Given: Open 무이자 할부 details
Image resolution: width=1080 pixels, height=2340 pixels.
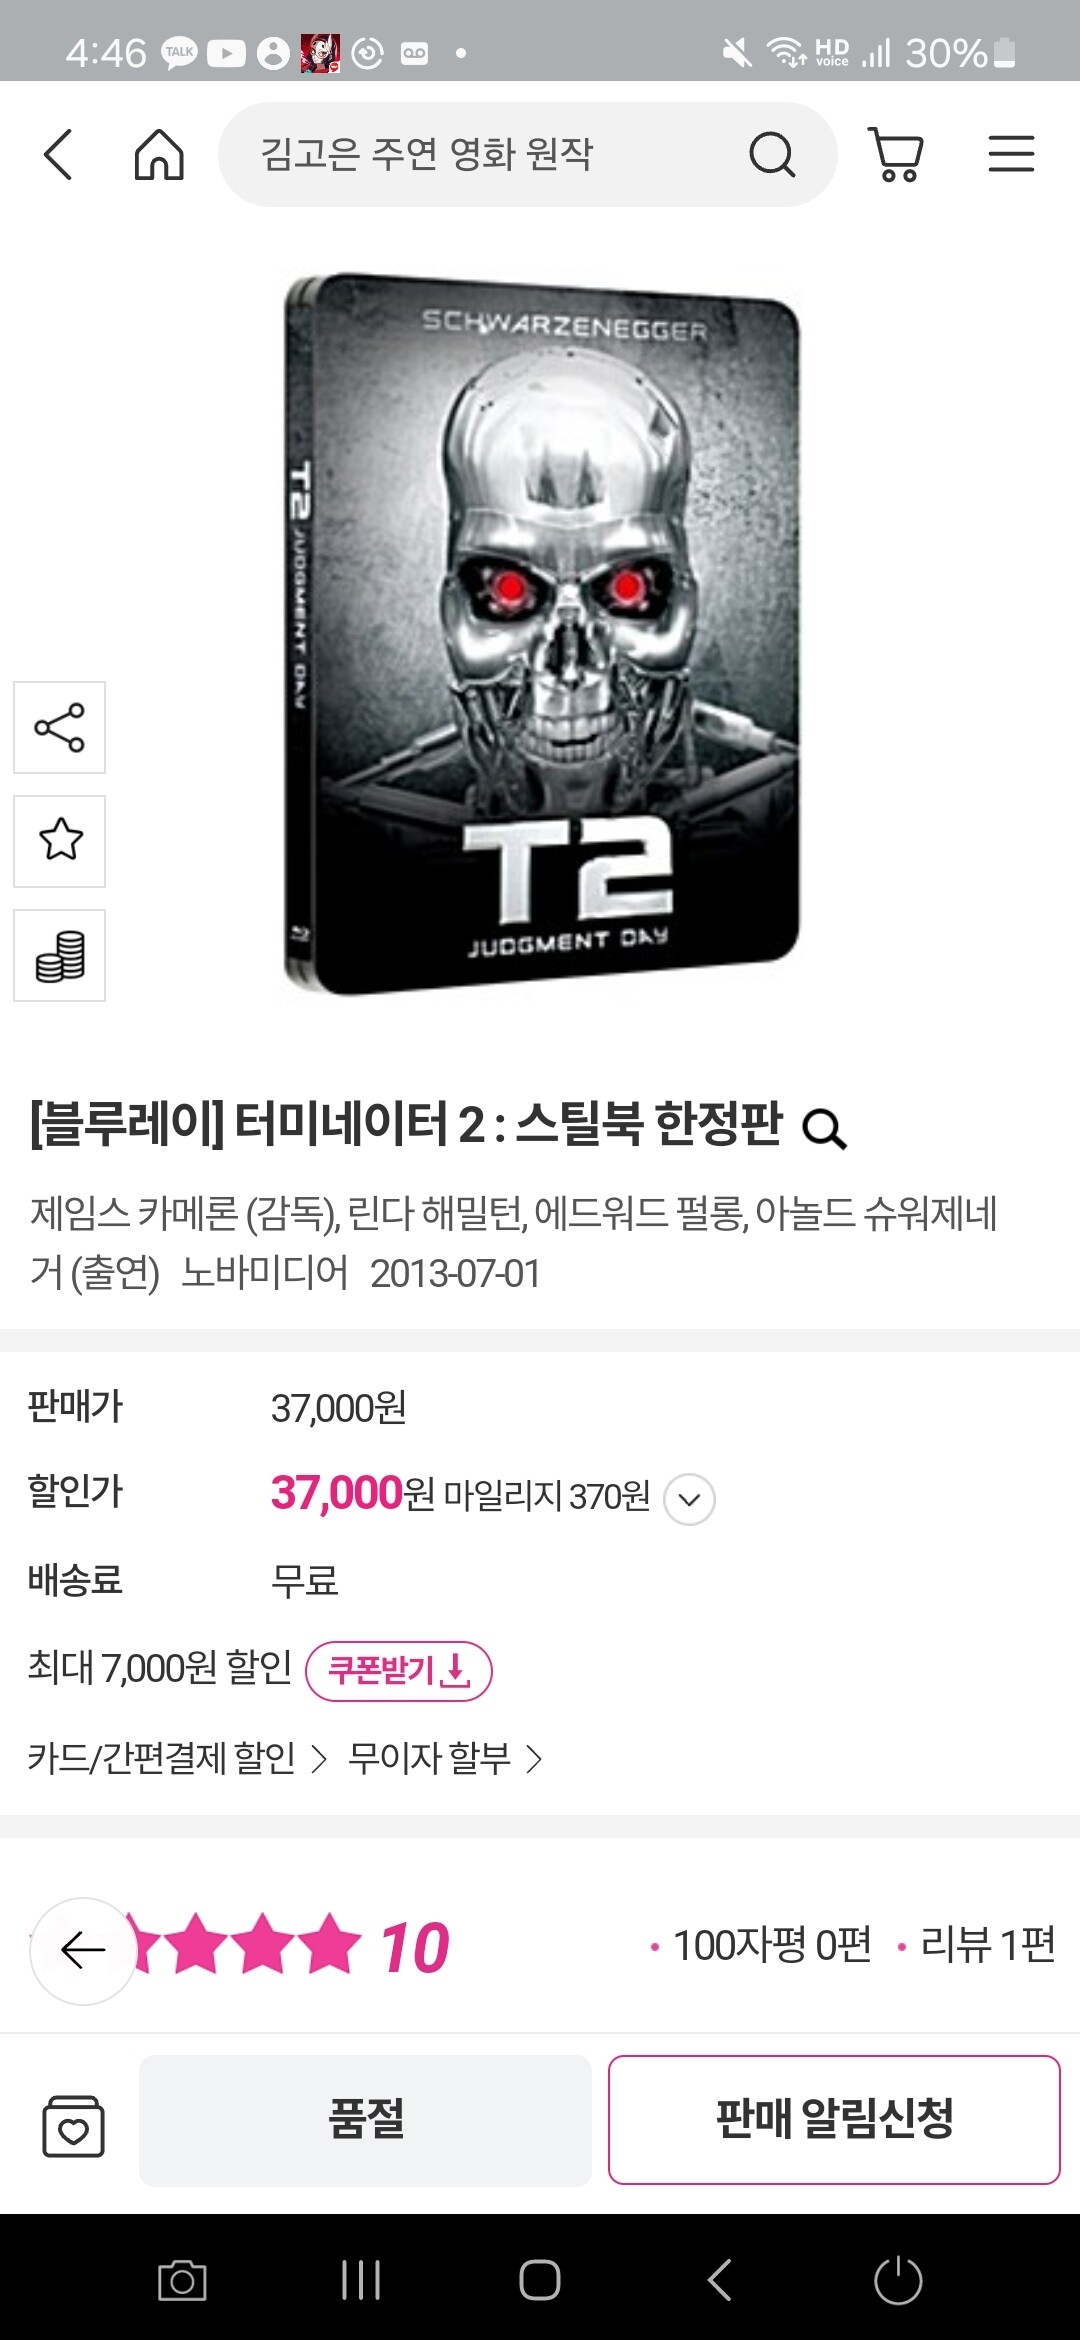Looking at the screenshot, I should [445, 1759].
